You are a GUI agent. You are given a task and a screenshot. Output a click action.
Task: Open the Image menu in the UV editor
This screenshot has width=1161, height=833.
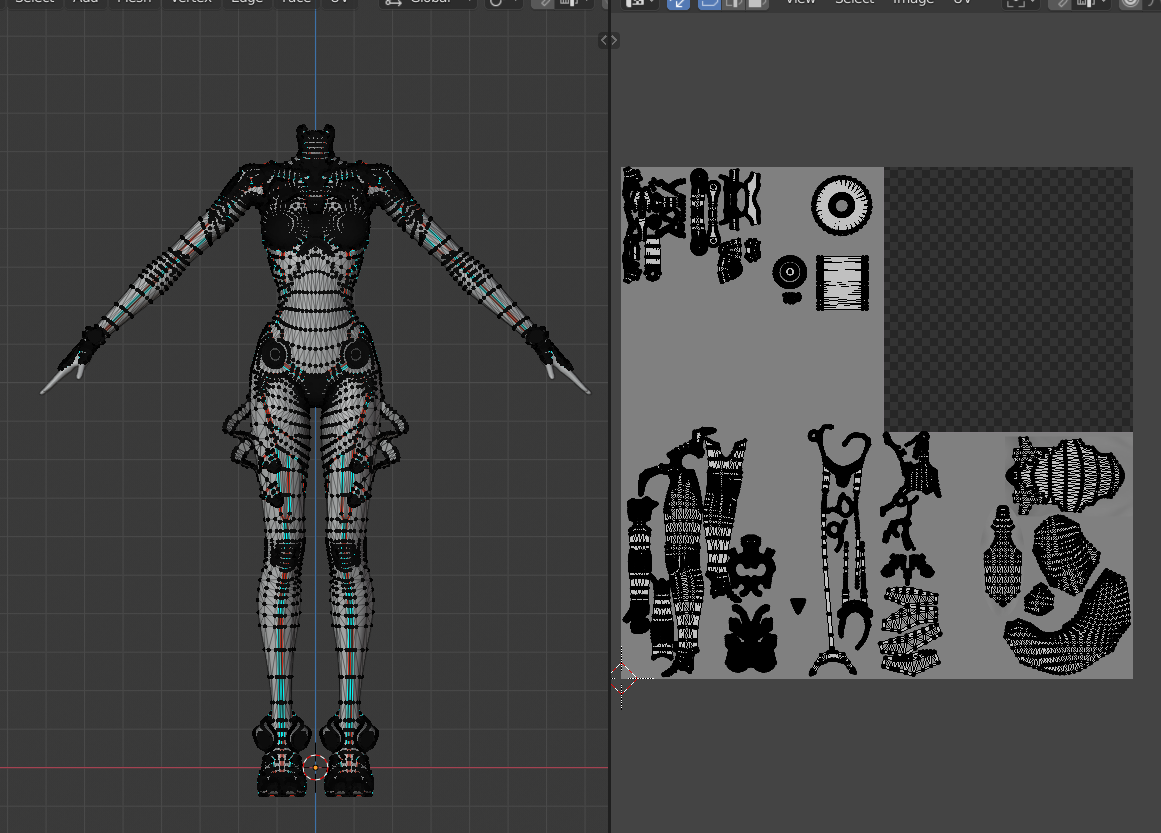click(913, 2)
